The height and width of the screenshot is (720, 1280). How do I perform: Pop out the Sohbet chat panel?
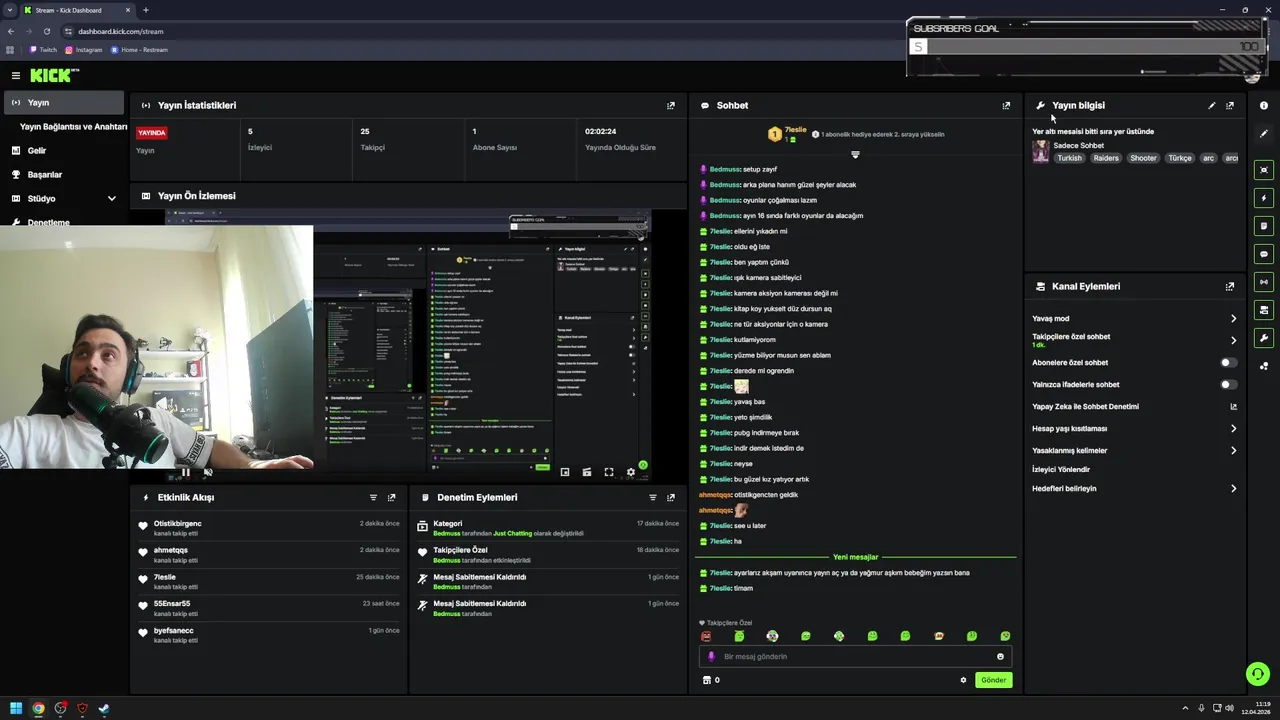pyautogui.click(x=1006, y=105)
